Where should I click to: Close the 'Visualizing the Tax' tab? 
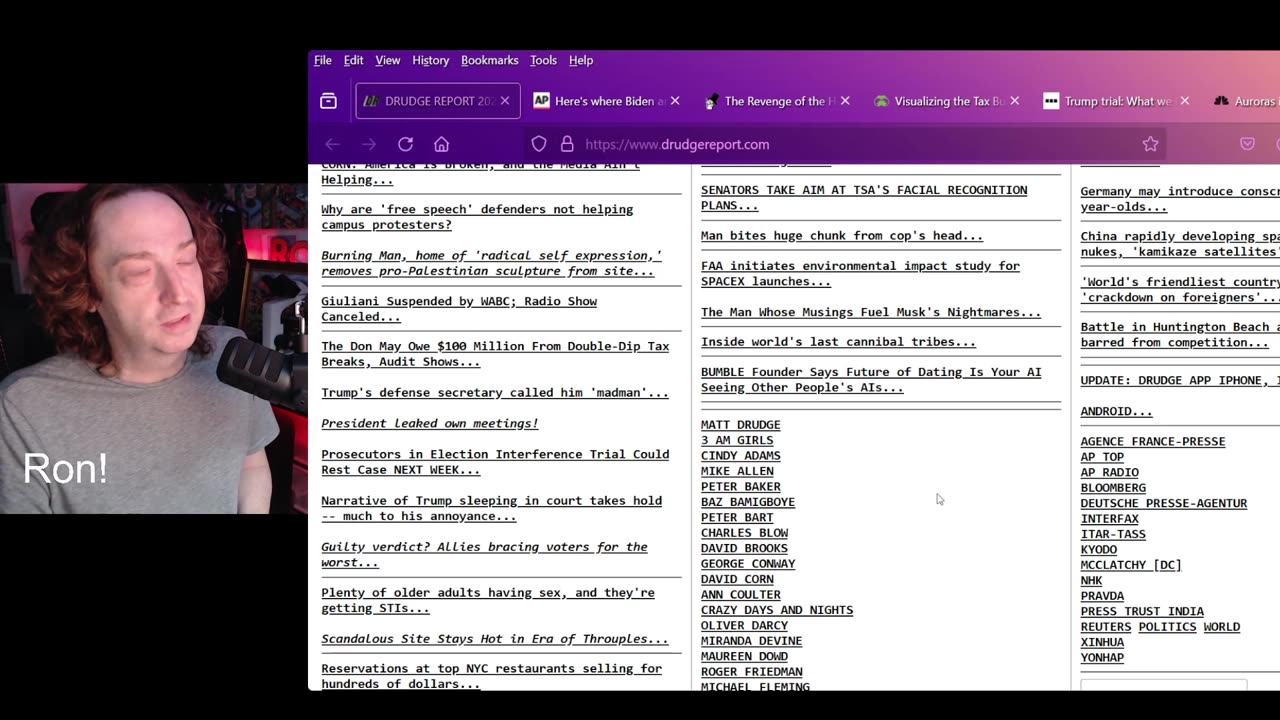point(1015,101)
